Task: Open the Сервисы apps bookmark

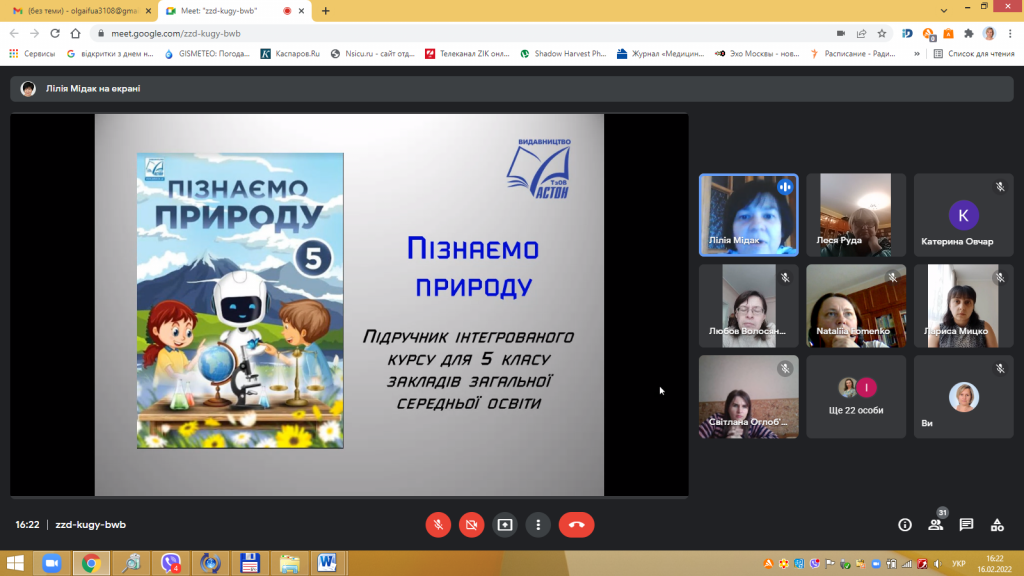Action: pos(32,54)
